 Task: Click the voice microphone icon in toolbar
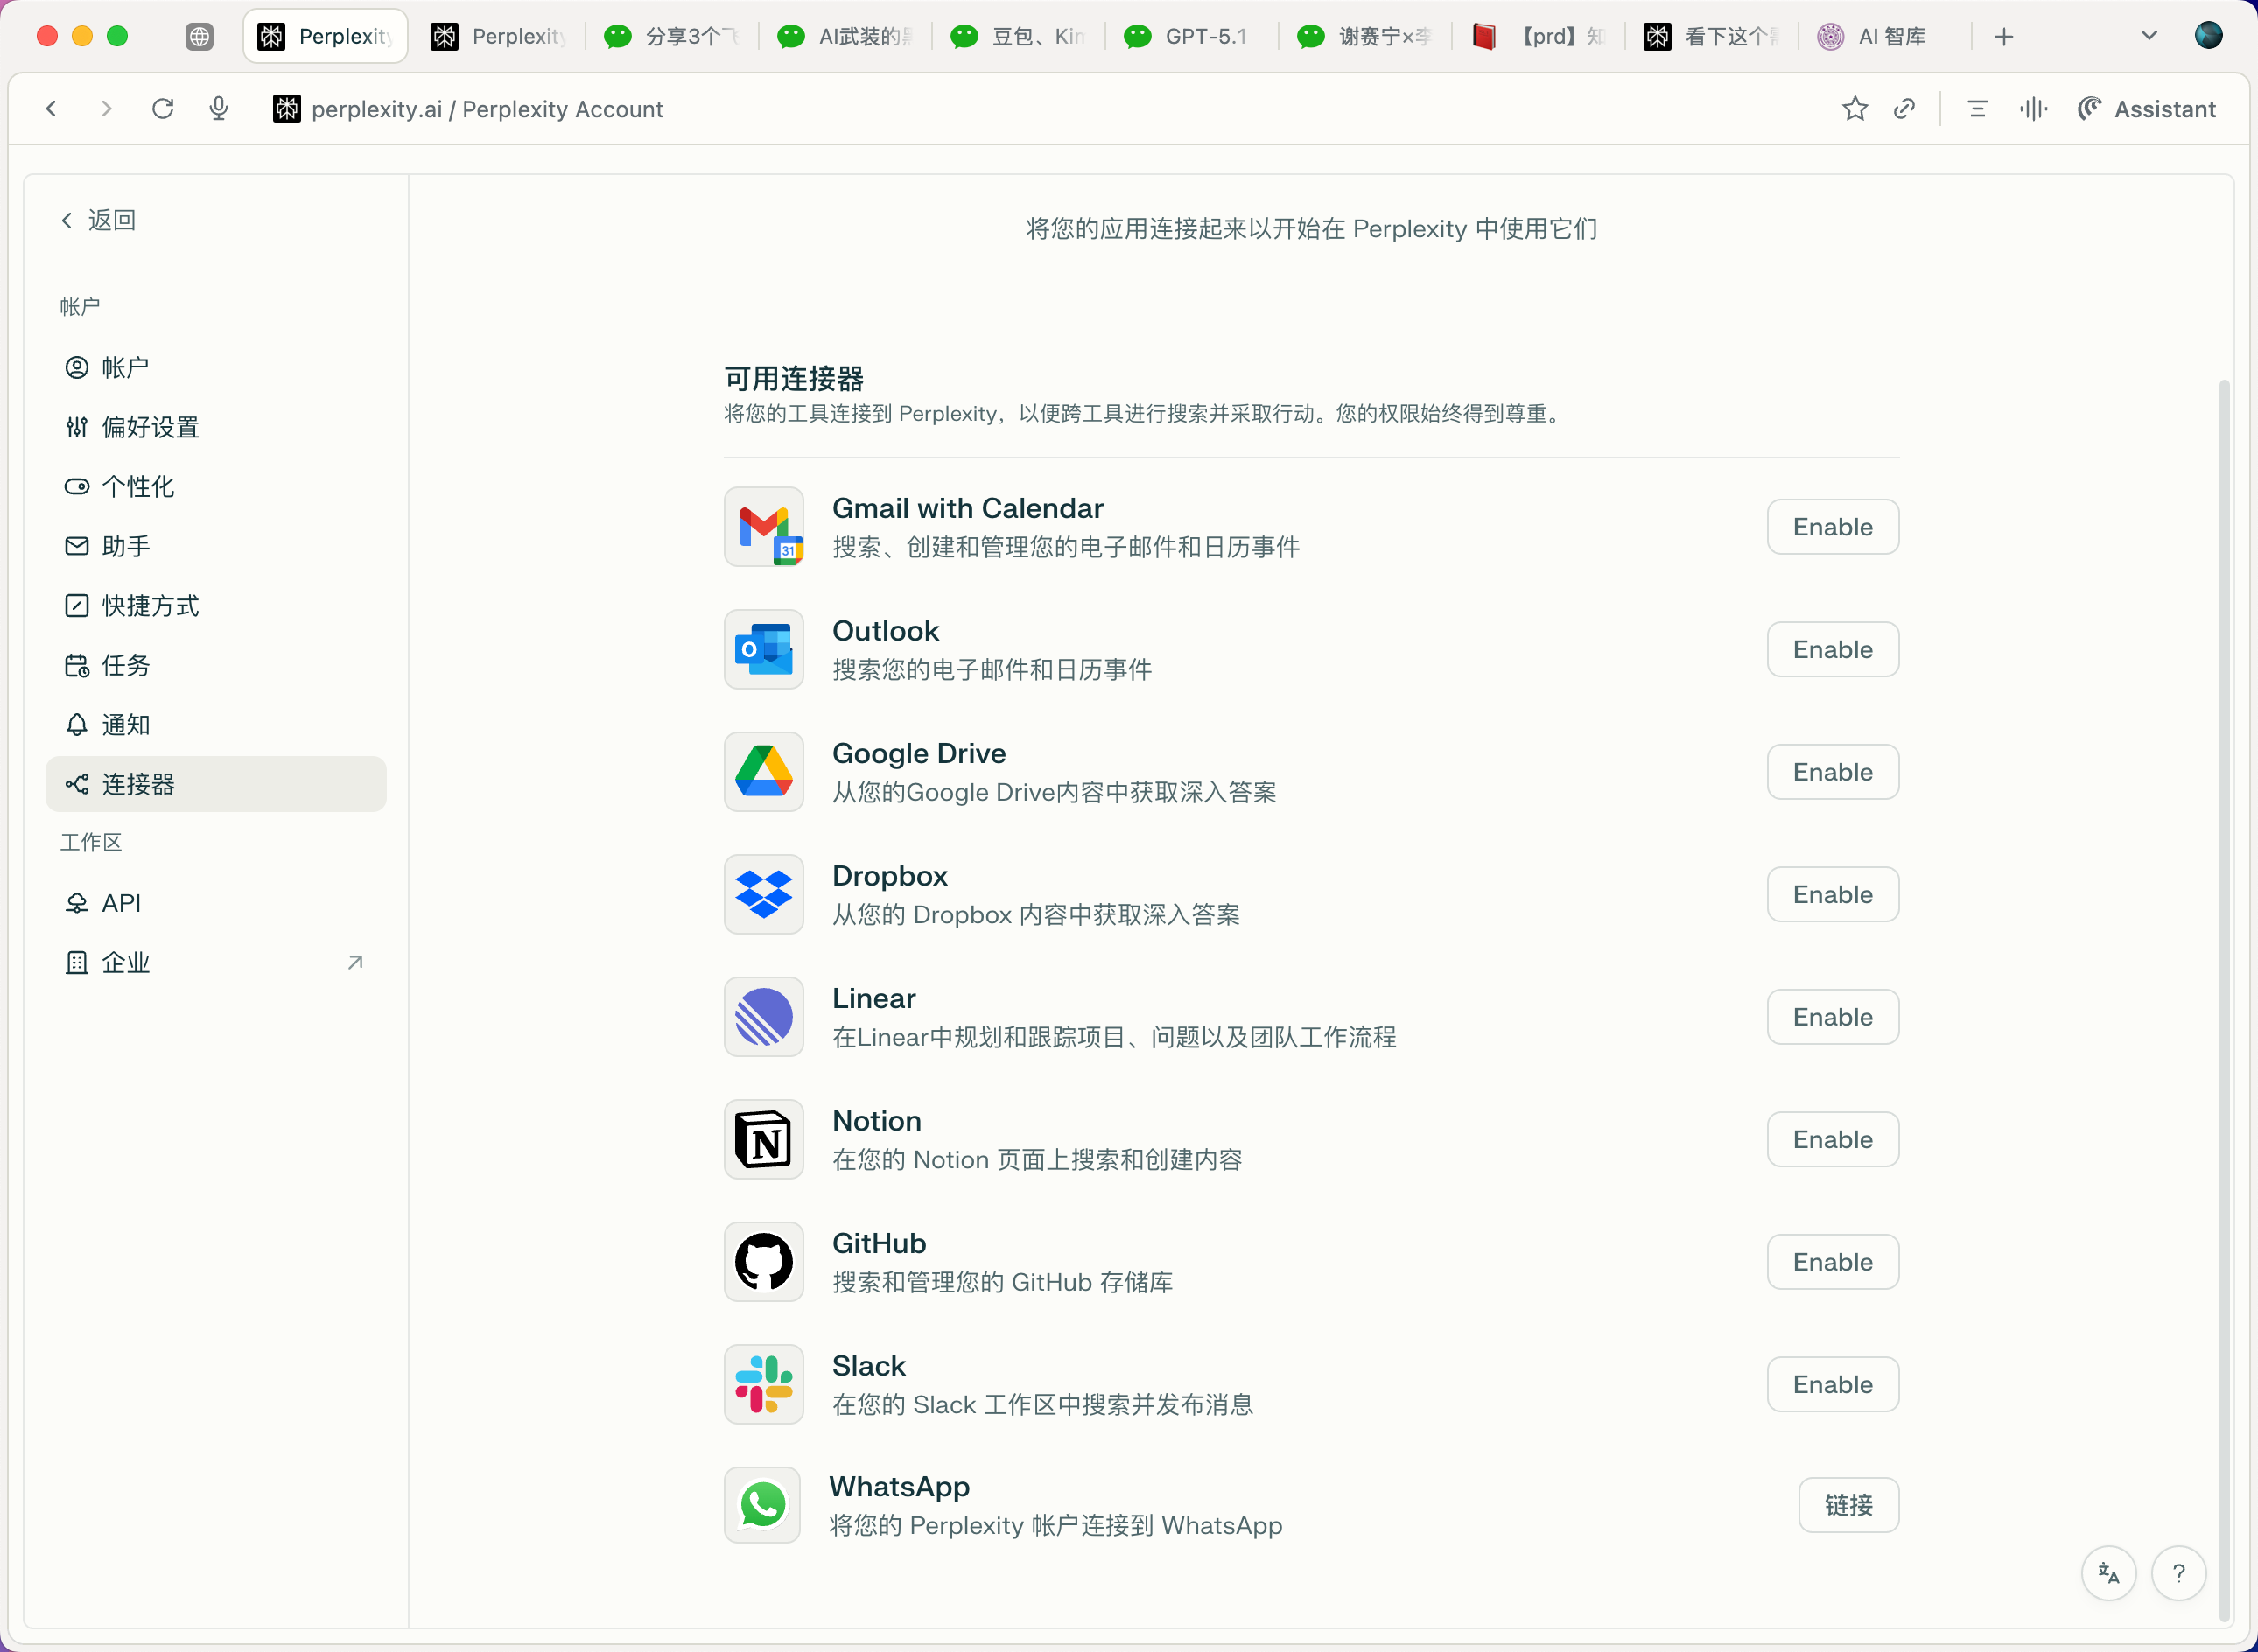coord(219,108)
